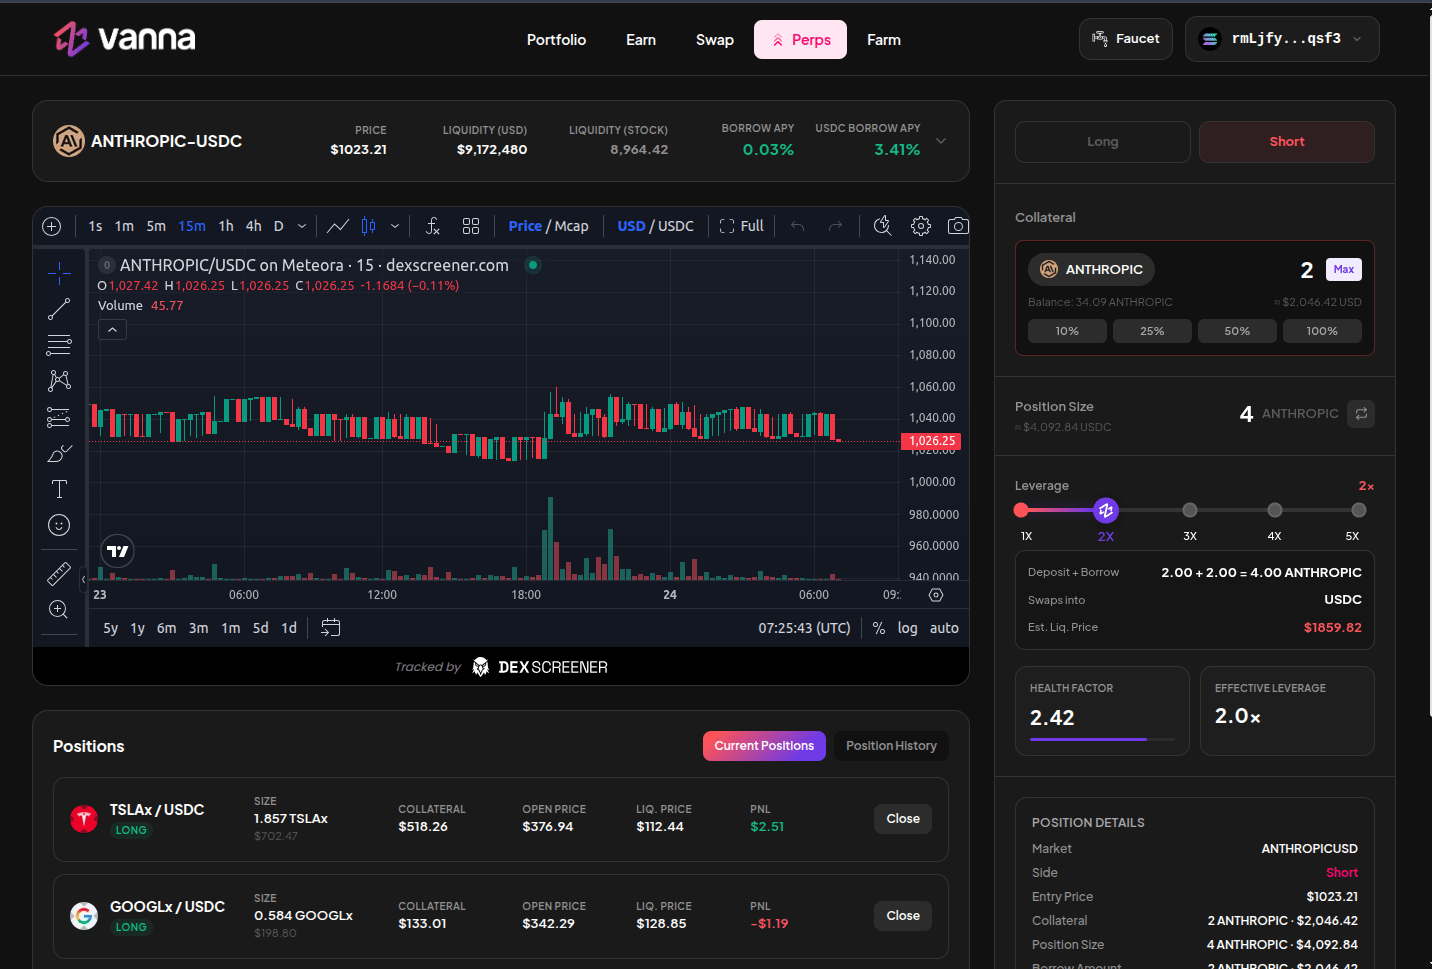Edit the collateral amount field
1432x969 pixels.
1306,270
